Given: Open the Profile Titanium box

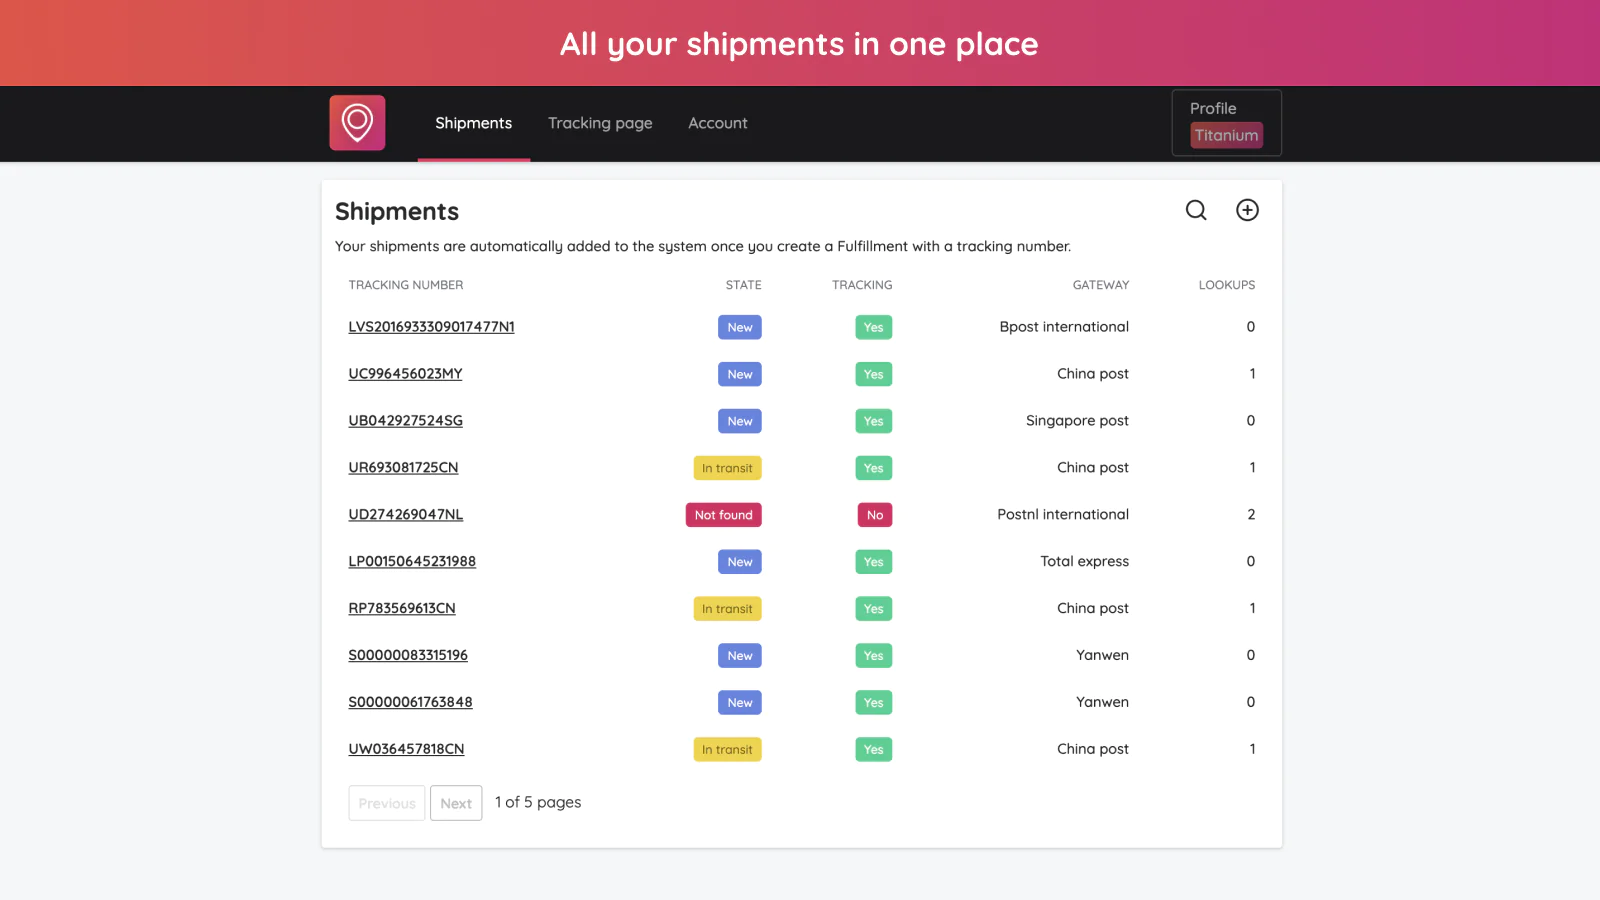Looking at the screenshot, I should click(x=1227, y=123).
